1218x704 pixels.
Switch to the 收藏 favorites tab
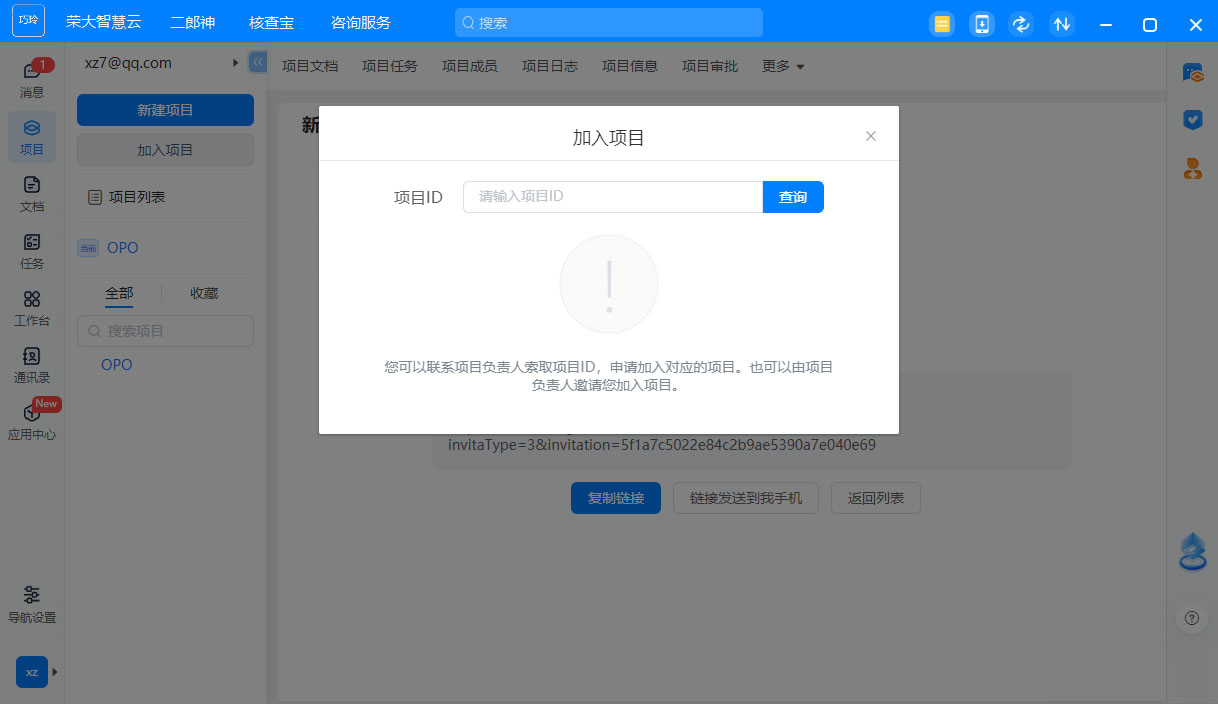tap(204, 293)
